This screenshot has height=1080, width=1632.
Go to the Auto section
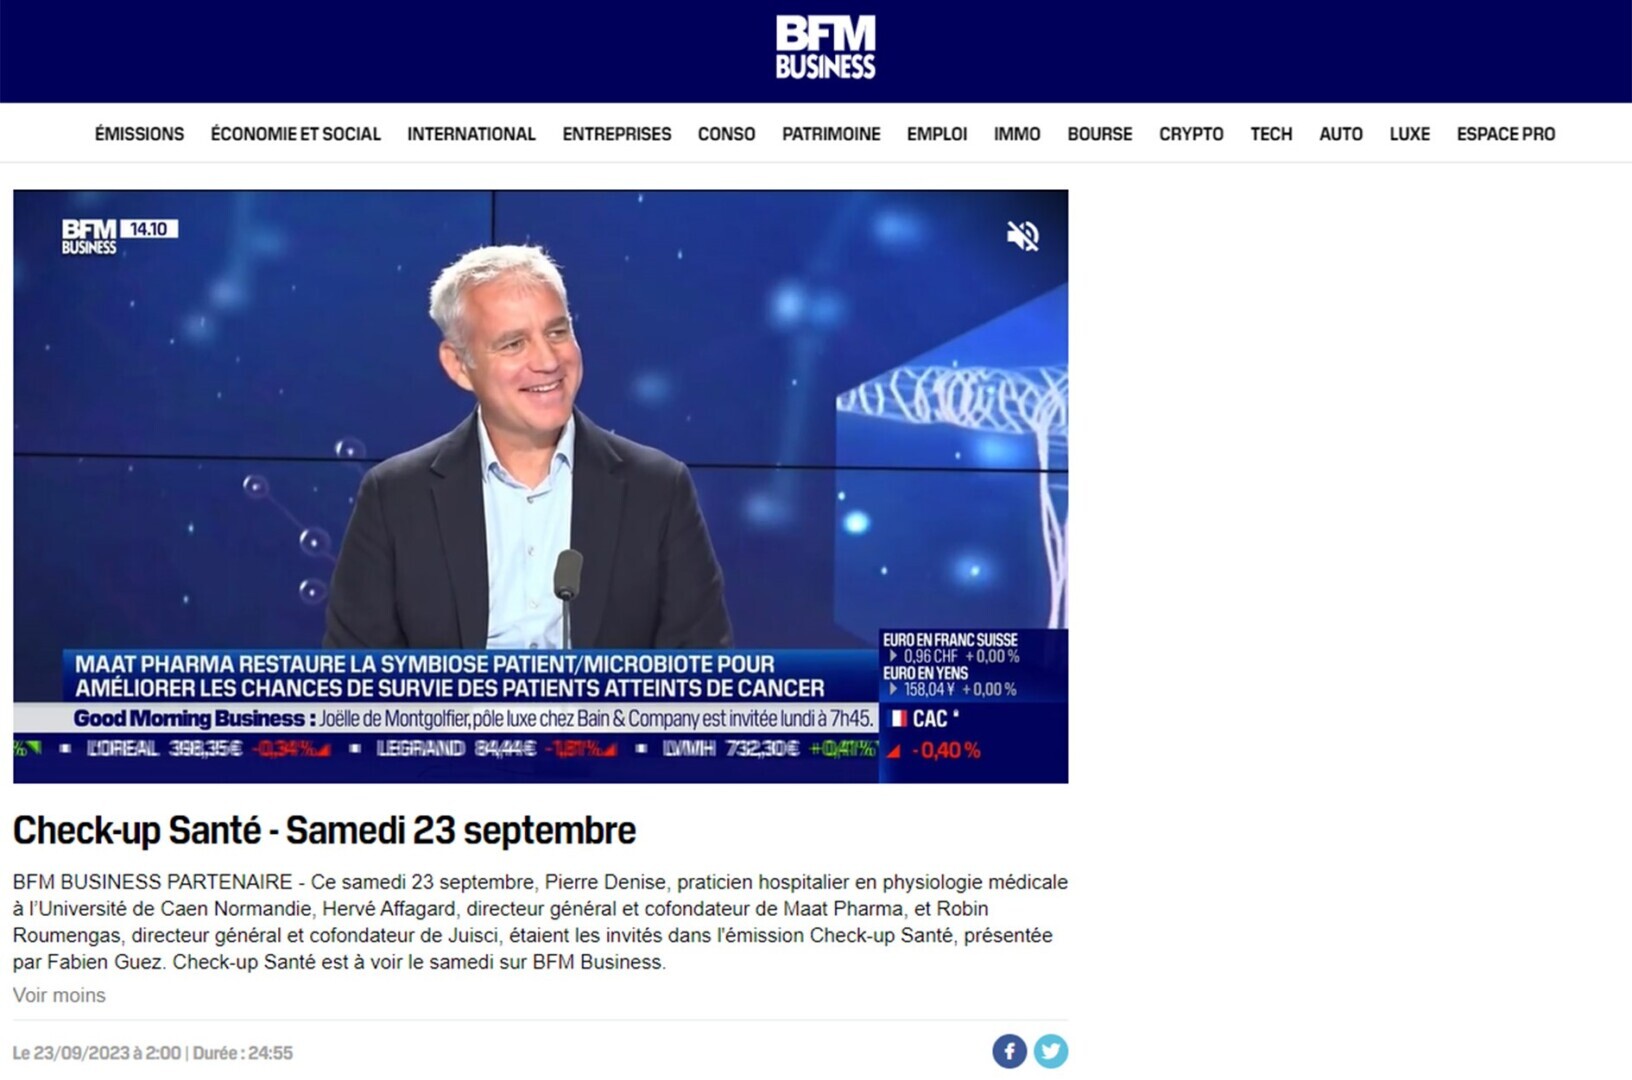pyautogui.click(x=1340, y=134)
